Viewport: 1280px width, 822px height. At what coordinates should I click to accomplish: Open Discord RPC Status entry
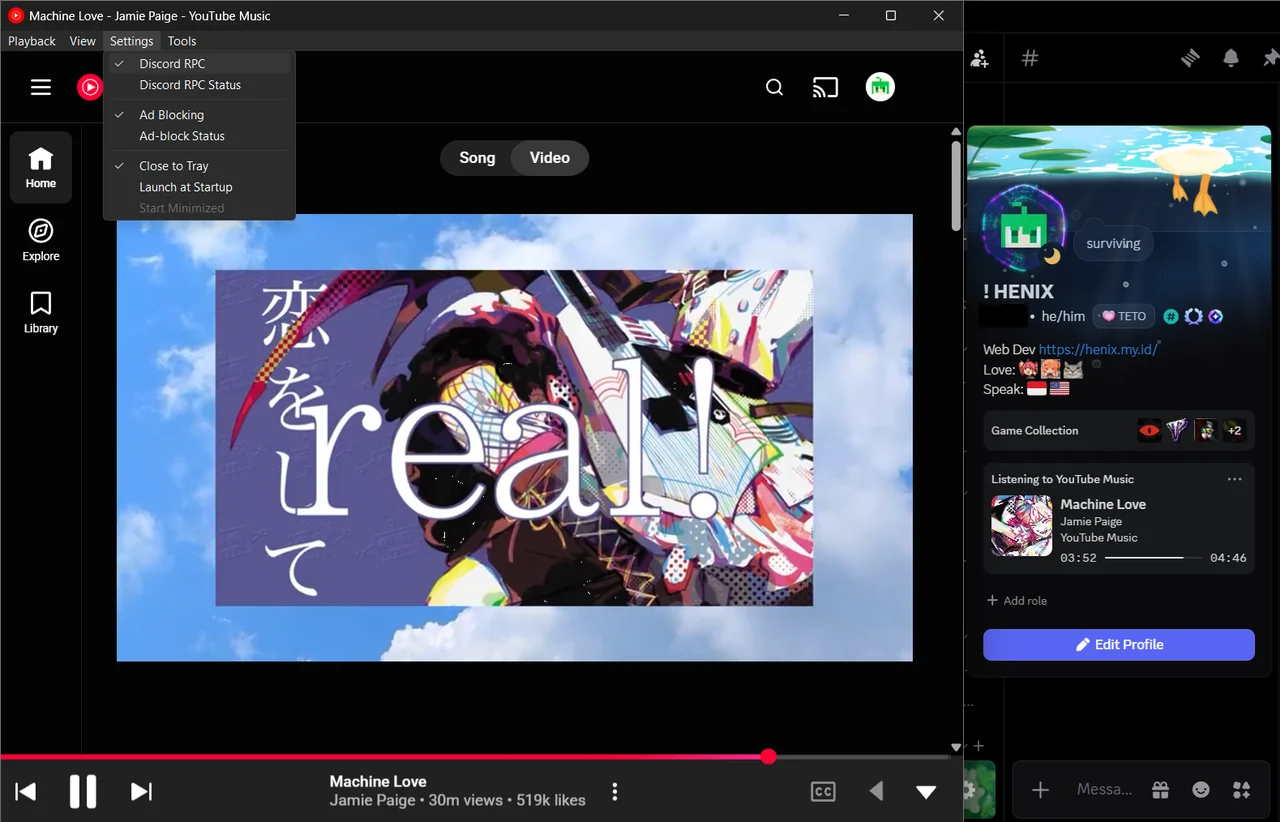[199, 84]
